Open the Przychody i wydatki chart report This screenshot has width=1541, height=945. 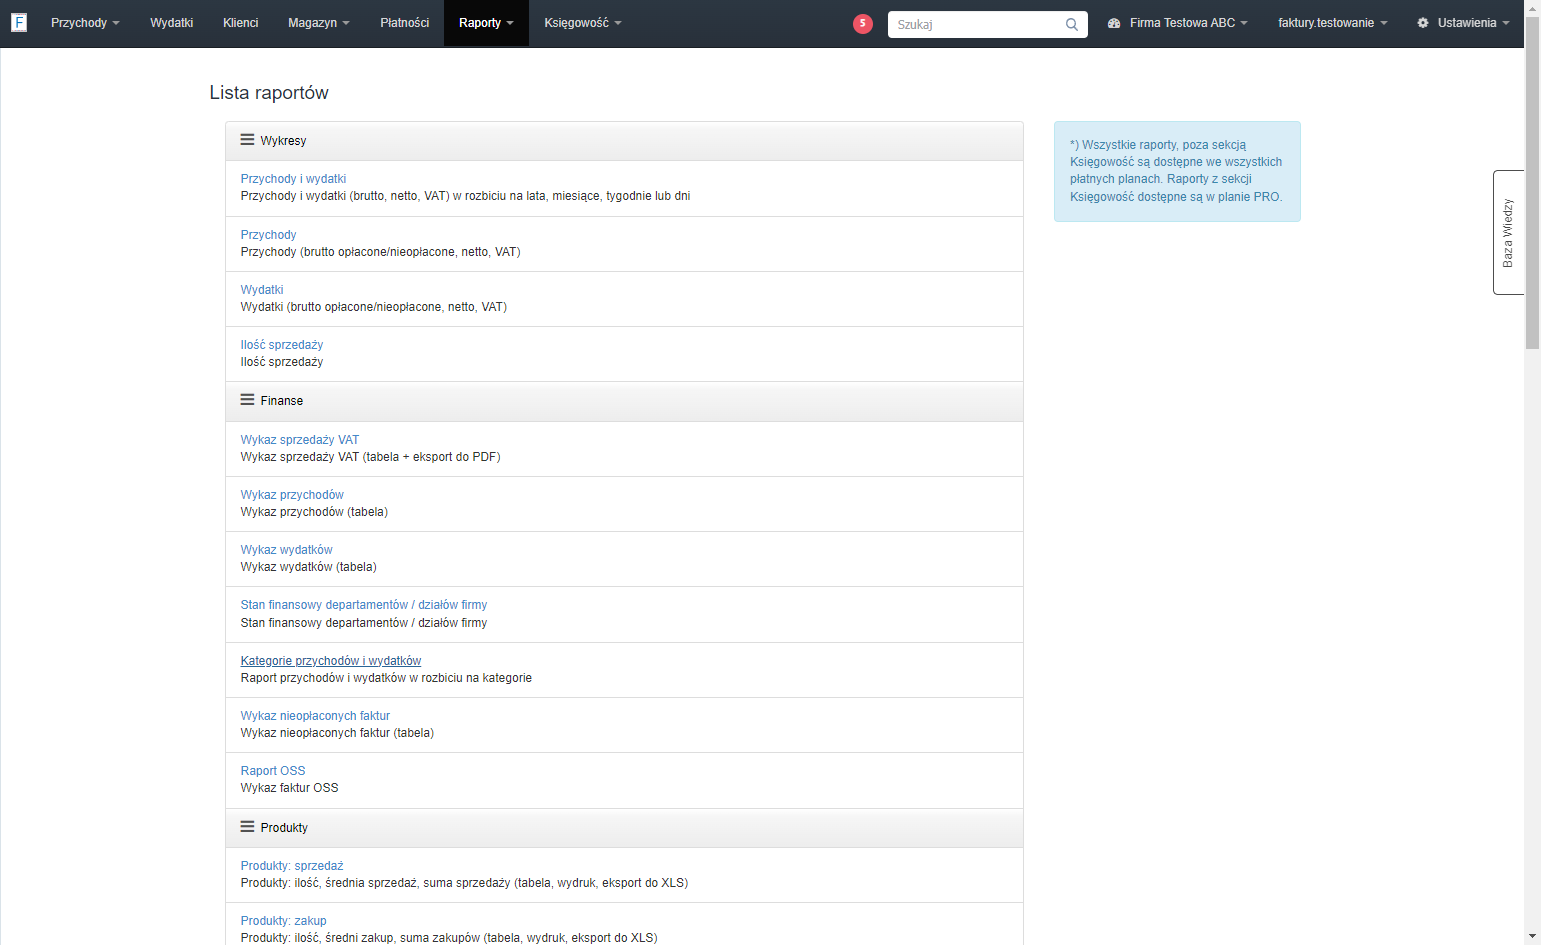[293, 179]
